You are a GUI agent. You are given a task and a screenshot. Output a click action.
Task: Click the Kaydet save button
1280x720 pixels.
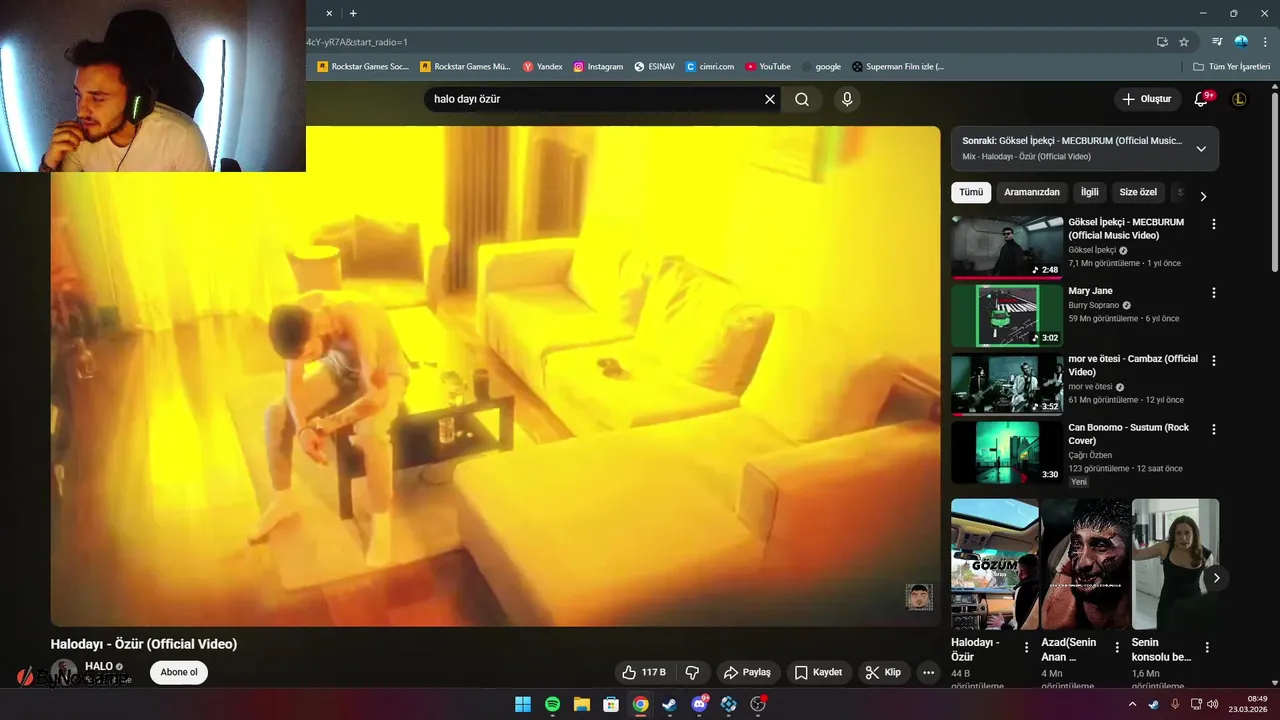point(818,672)
